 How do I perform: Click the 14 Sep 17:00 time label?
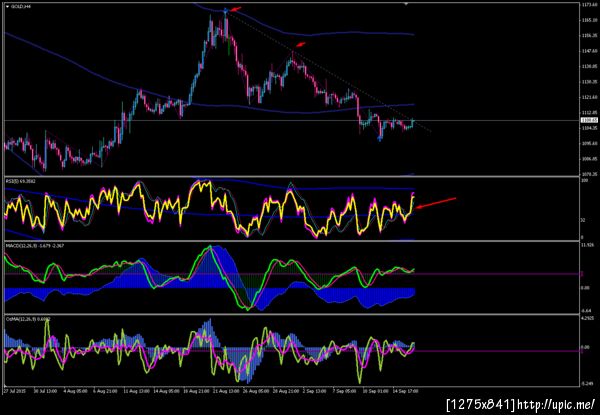point(406,392)
